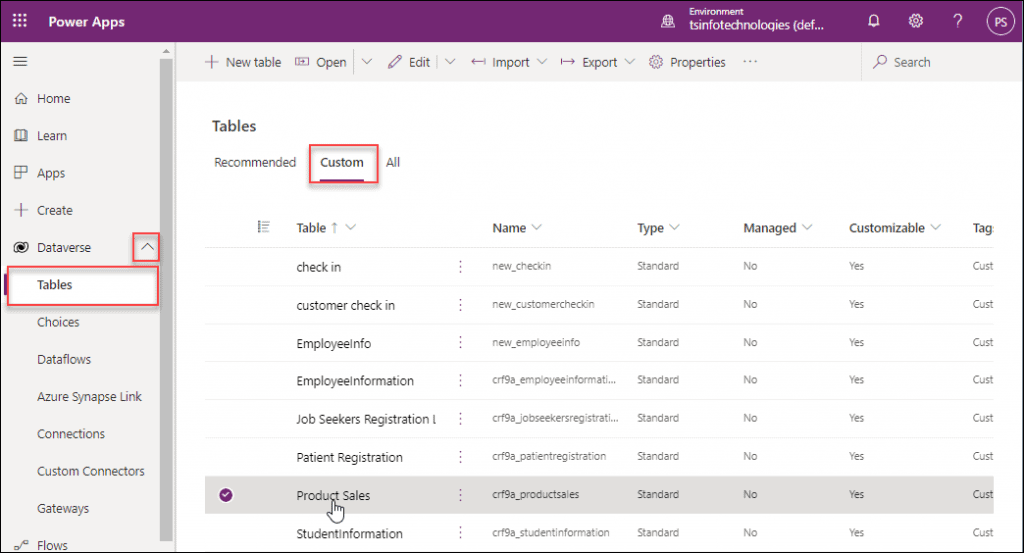Screen dimensions: 1024x553
Task: Switch to the Recommended tab
Action: coord(255,162)
